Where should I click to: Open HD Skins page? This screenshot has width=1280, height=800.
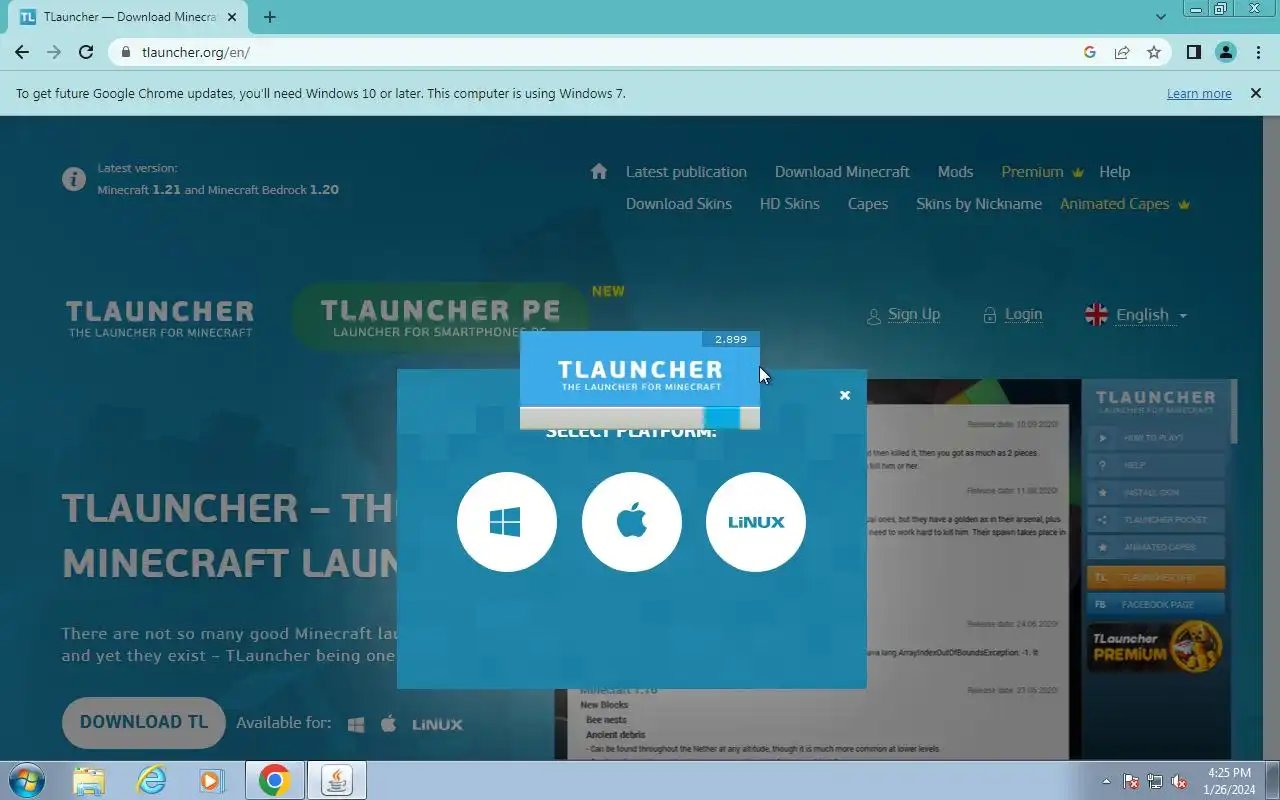[x=789, y=204]
